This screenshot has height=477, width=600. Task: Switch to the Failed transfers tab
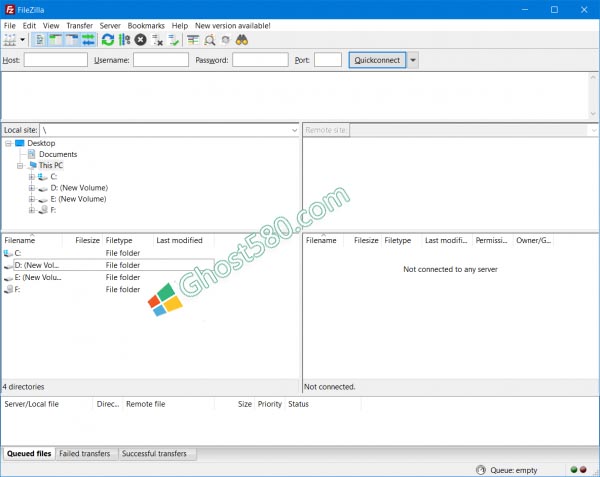click(x=85, y=454)
